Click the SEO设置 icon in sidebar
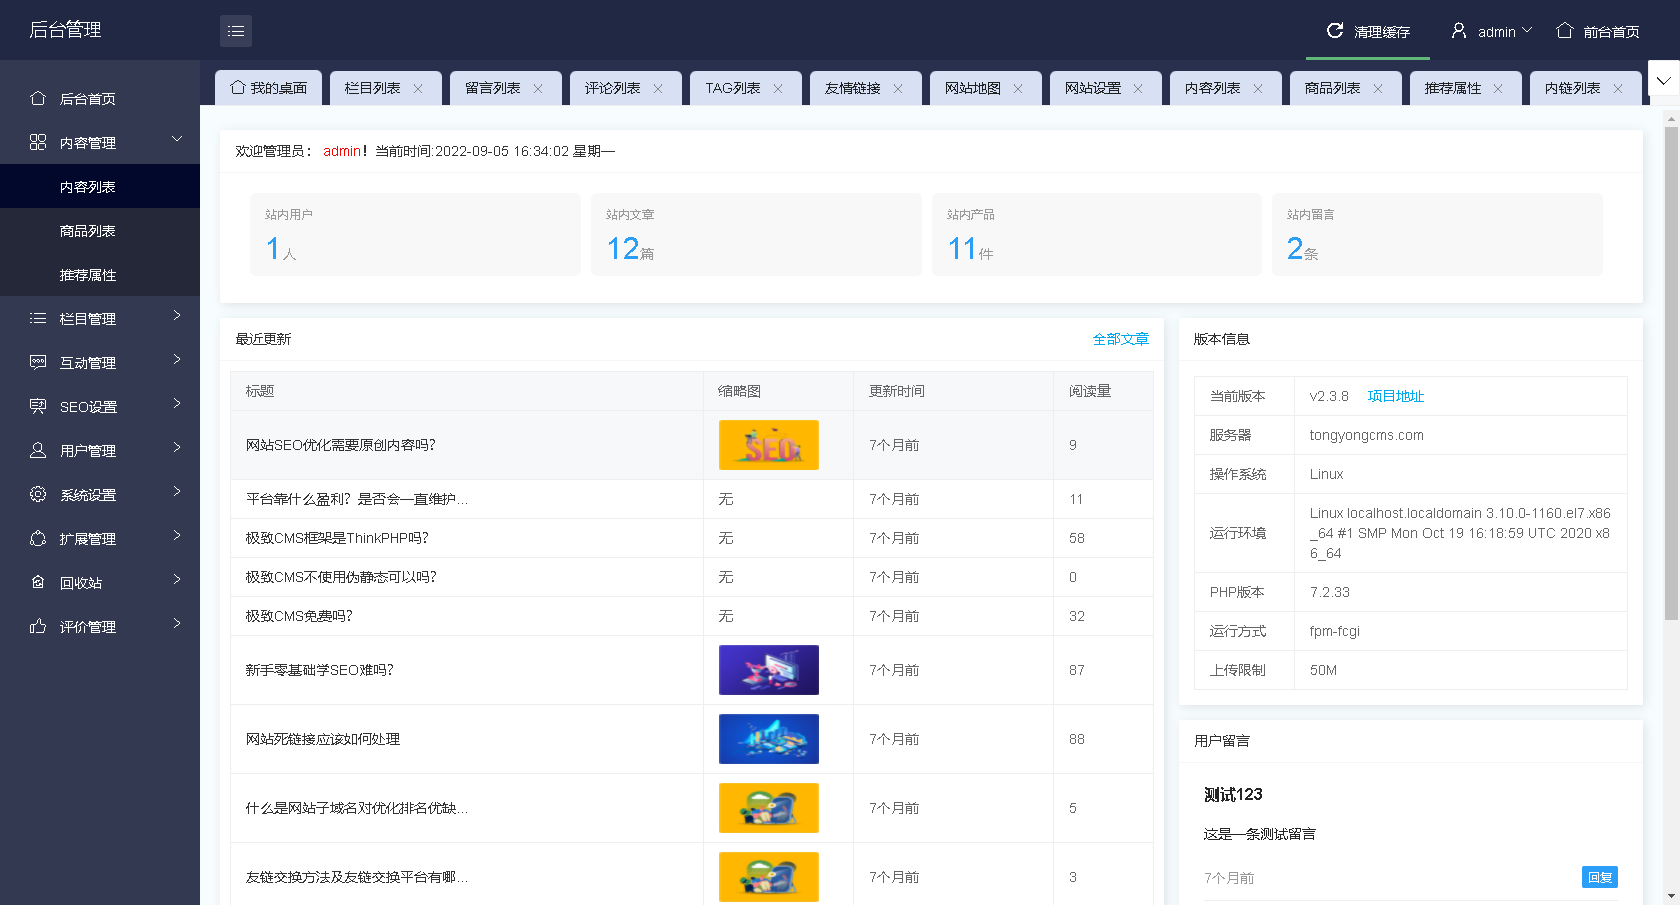Image resolution: width=1680 pixels, height=905 pixels. (x=38, y=406)
